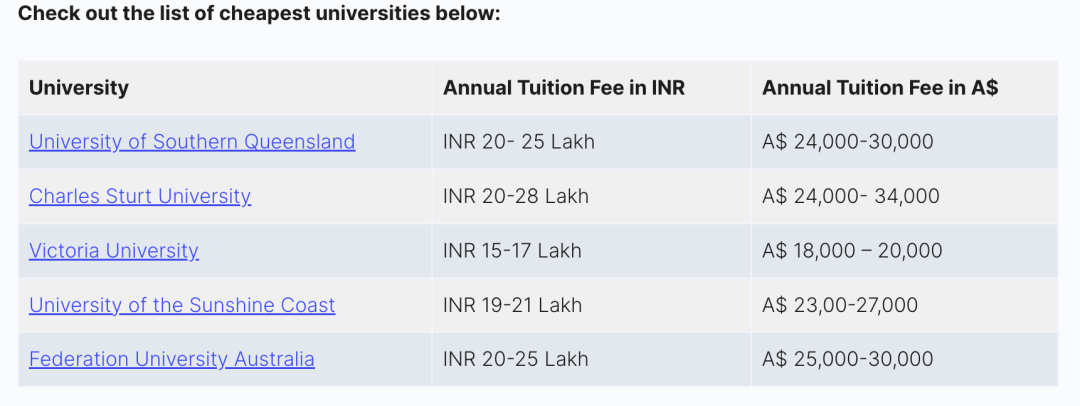Open University of Southern Queensland link
The image size is (1080, 406).
(x=192, y=142)
